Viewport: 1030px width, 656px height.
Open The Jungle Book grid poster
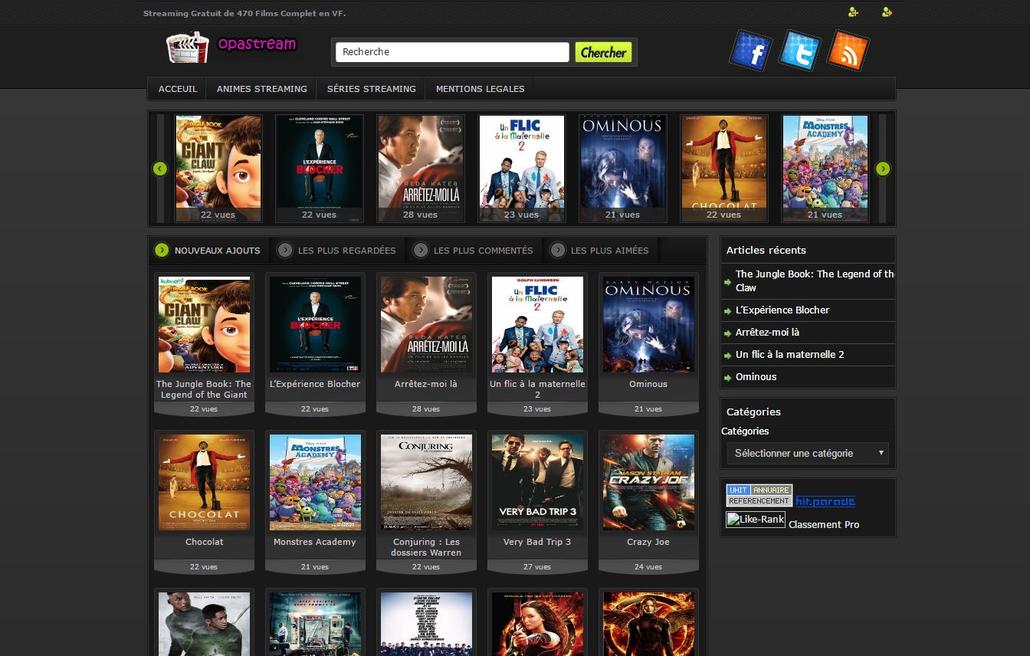[x=204, y=324]
